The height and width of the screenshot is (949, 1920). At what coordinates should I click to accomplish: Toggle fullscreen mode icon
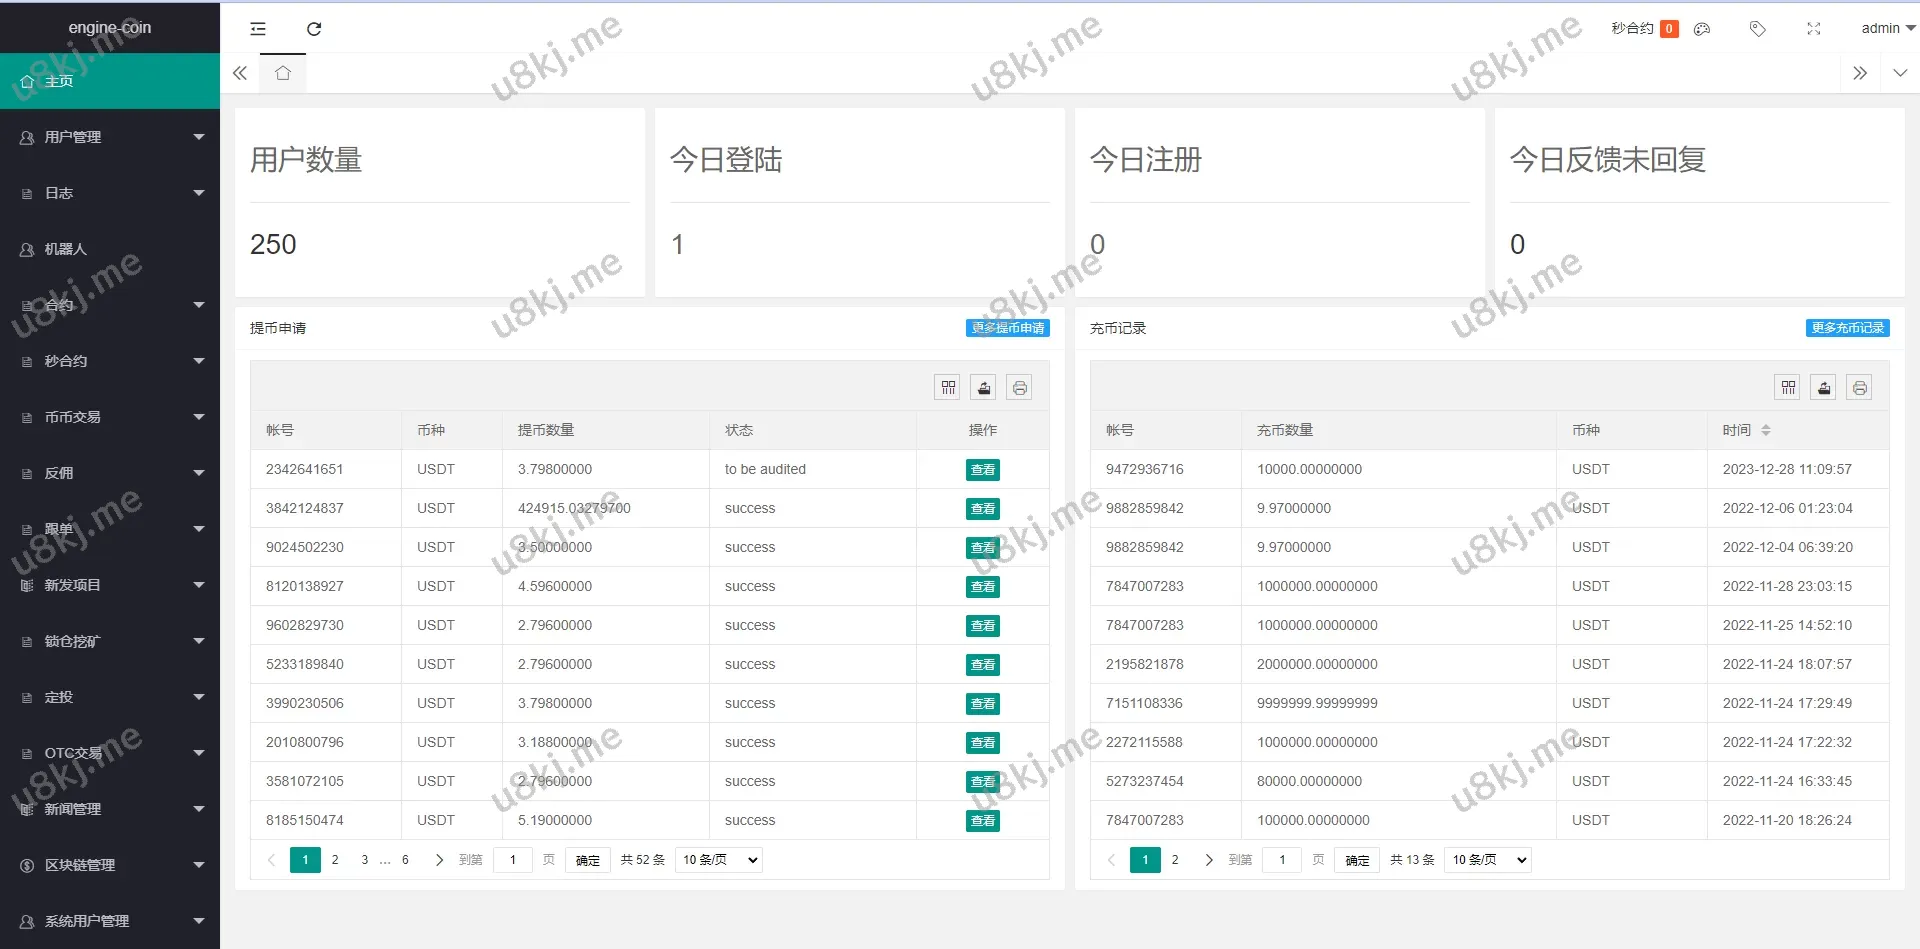pyautogui.click(x=1813, y=29)
